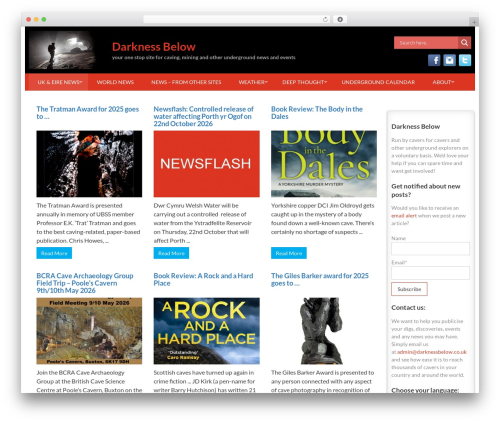The height and width of the screenshot is (423, 500).
Task: Open the Tratman Award for 2025 article
Action: tap(88, 113)
